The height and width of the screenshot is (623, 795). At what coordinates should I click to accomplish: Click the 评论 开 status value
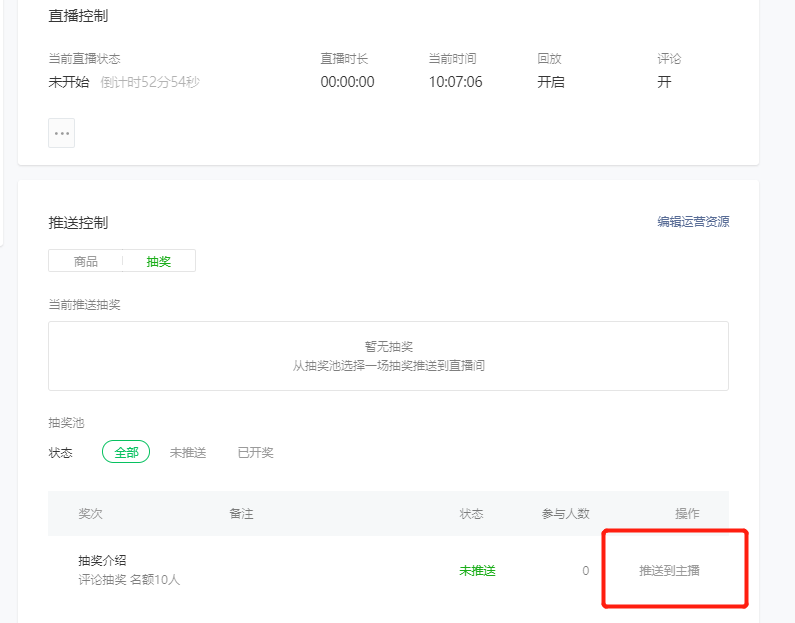[664, 82]
